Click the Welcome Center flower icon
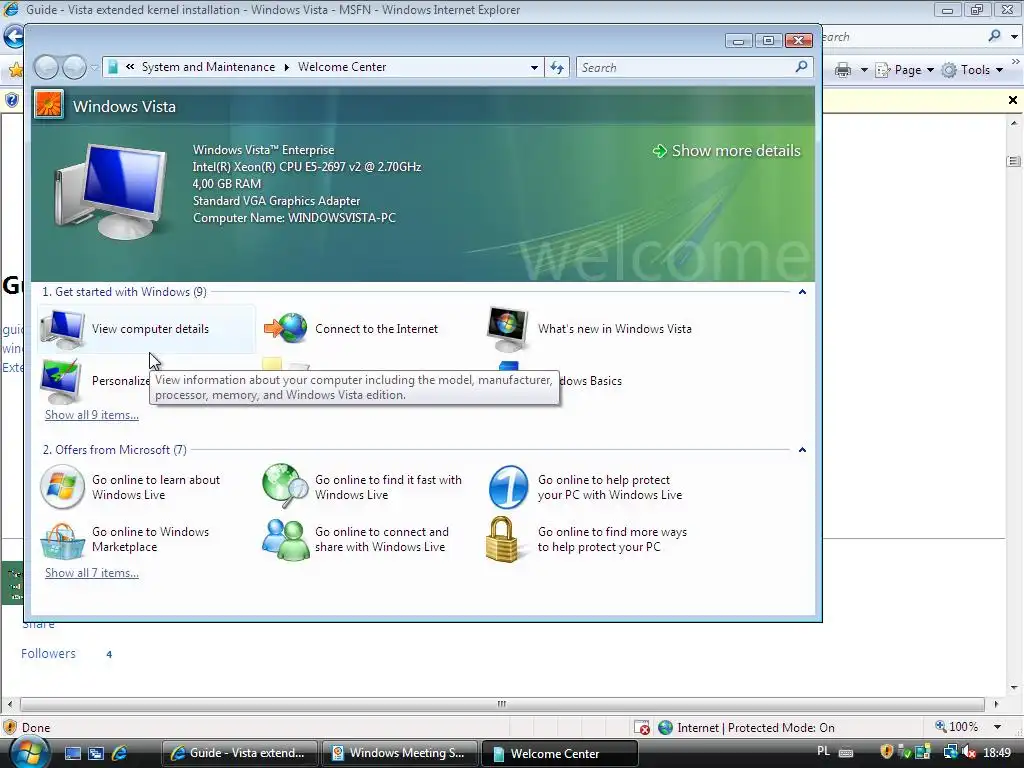Screen dimensions: 1024x768 (49, 104)
